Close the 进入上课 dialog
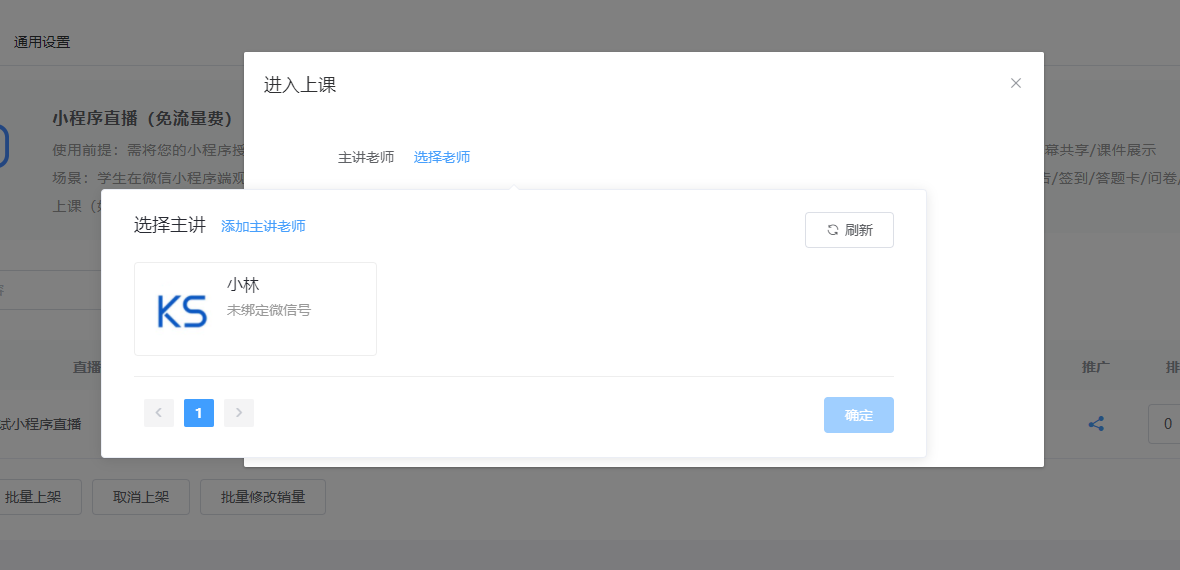Screen dimensions: 1180x570 1015,84
